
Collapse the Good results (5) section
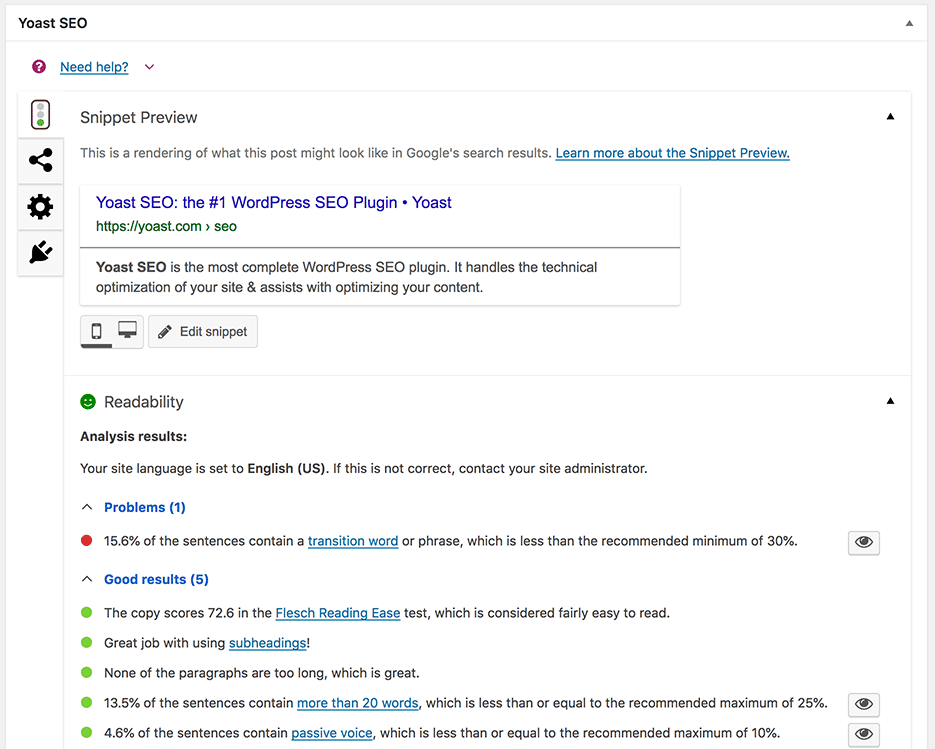(87, 579)
